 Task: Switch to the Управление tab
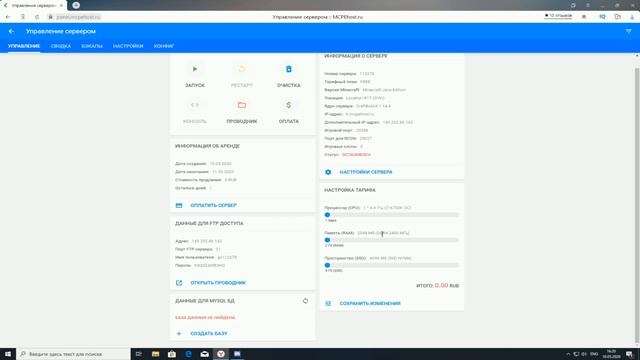click(24, 46)
